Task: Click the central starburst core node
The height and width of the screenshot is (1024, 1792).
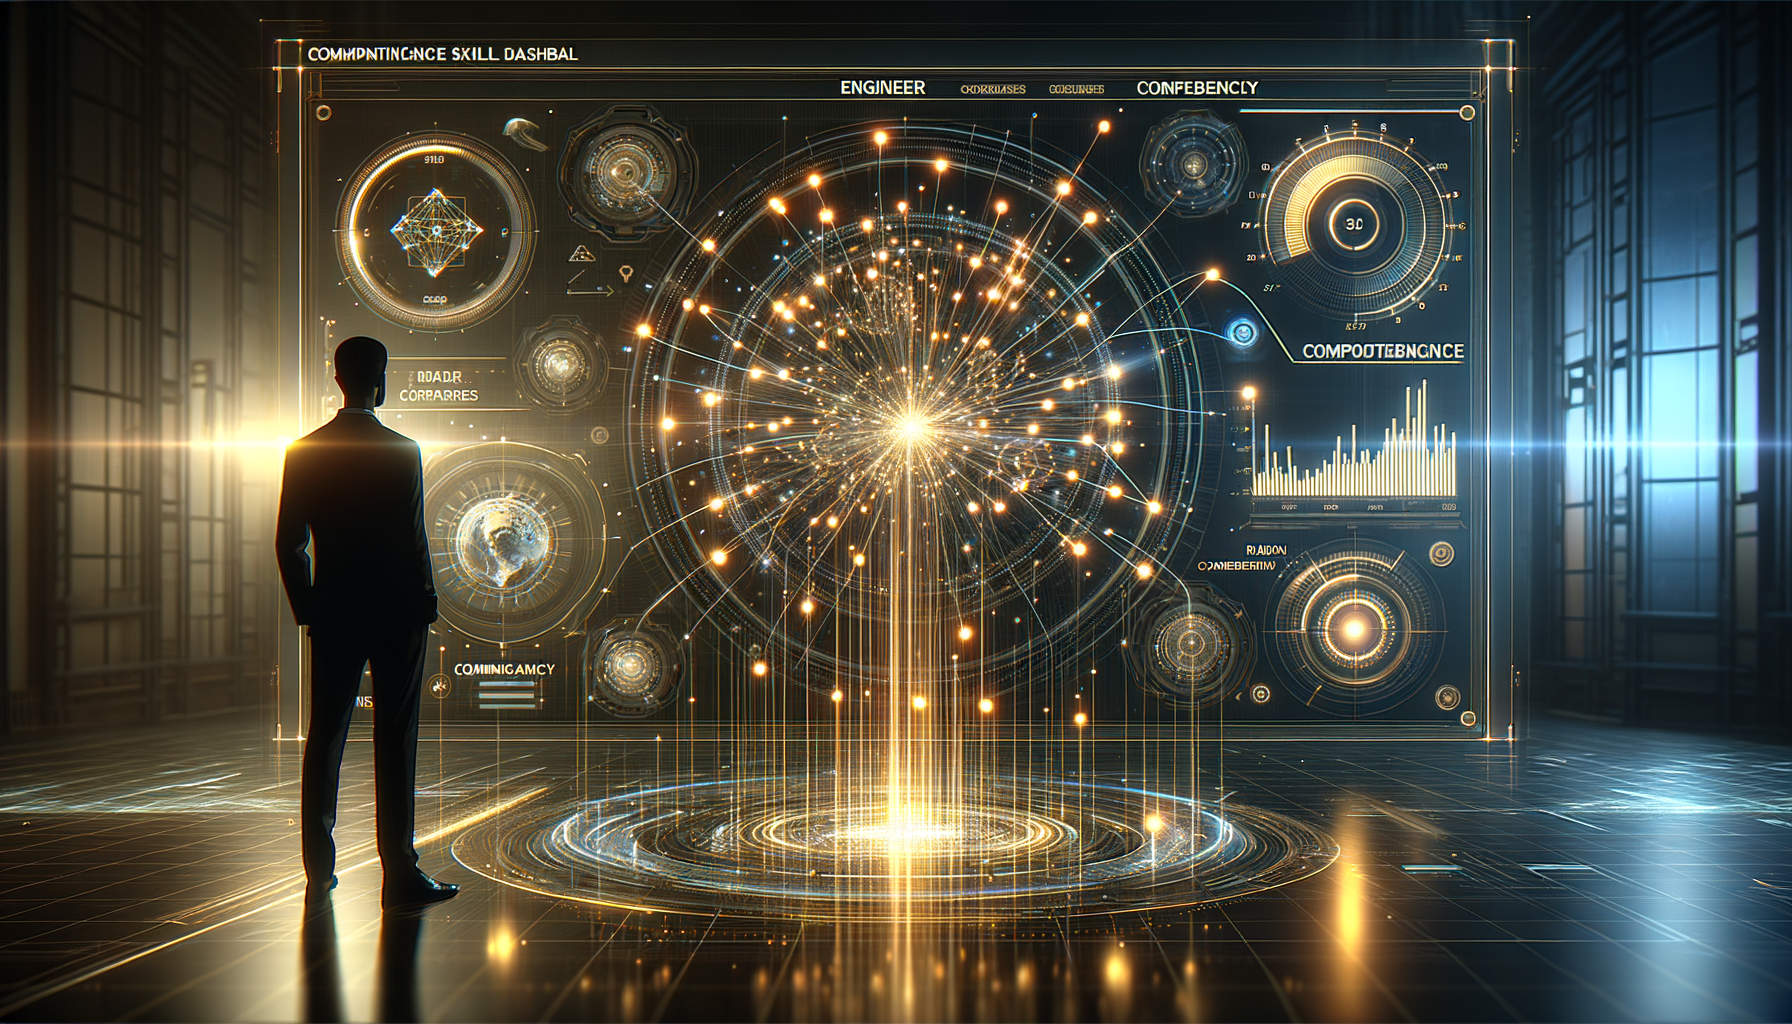Action: click(909, 428)
